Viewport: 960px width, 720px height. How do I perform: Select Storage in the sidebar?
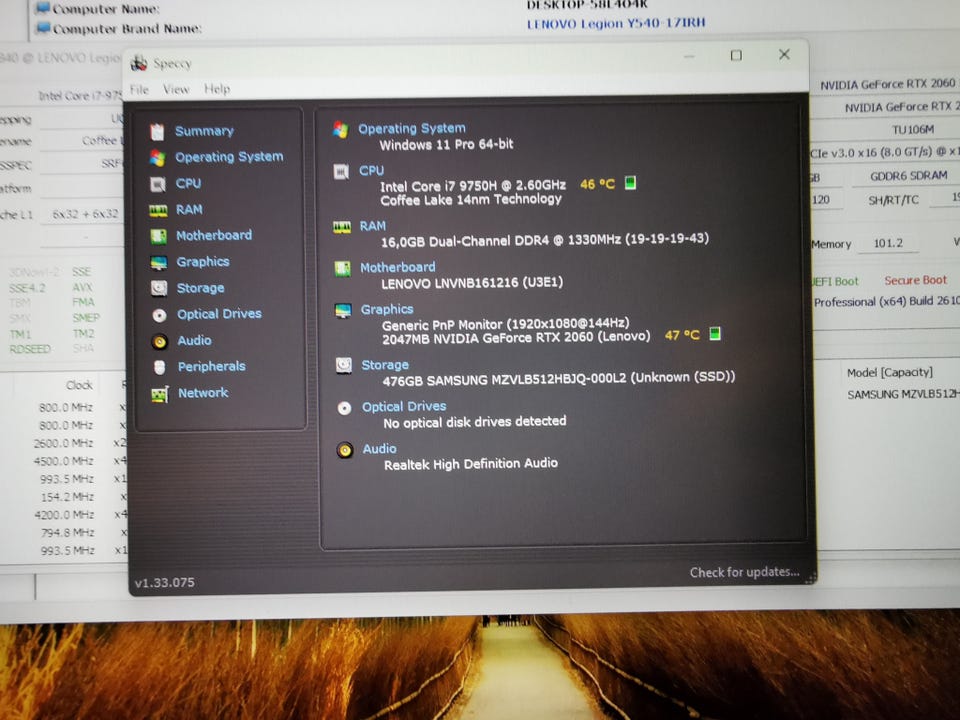click(x=200, y=288)
